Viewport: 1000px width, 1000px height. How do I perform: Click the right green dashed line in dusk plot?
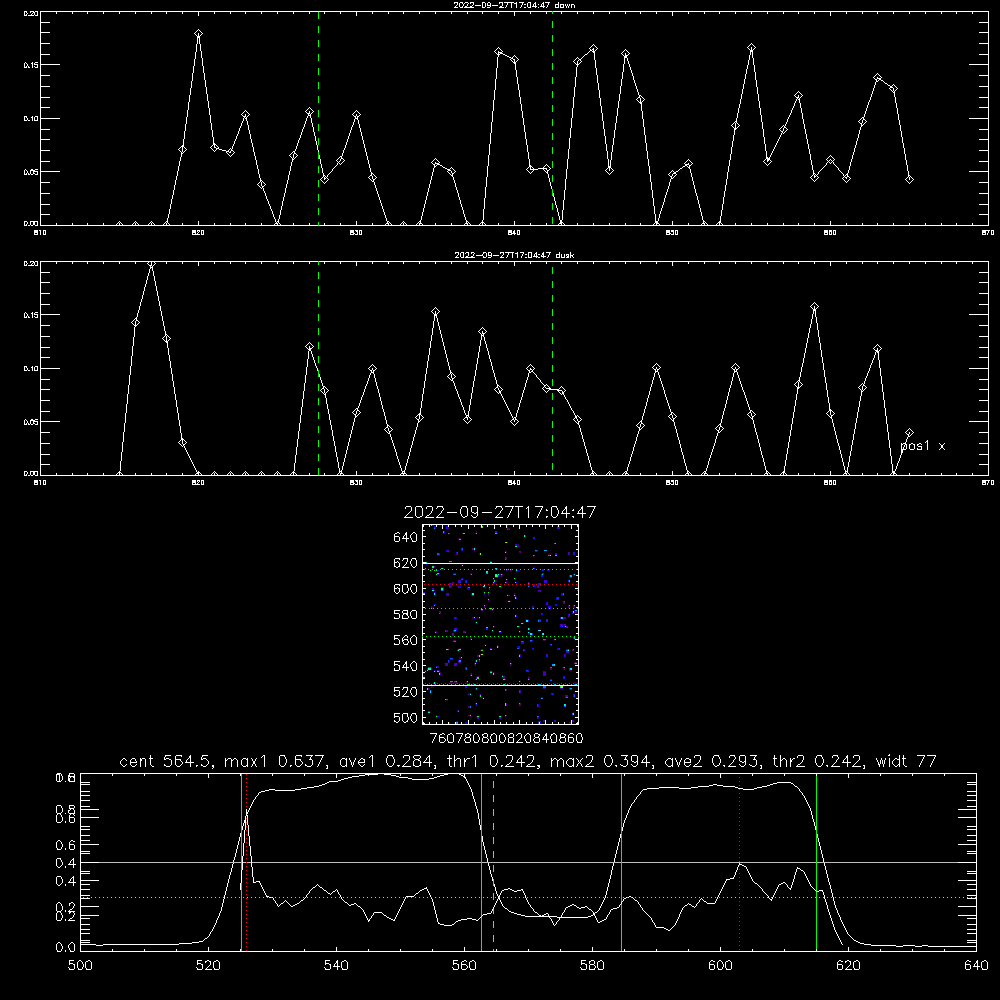(552, 369)
